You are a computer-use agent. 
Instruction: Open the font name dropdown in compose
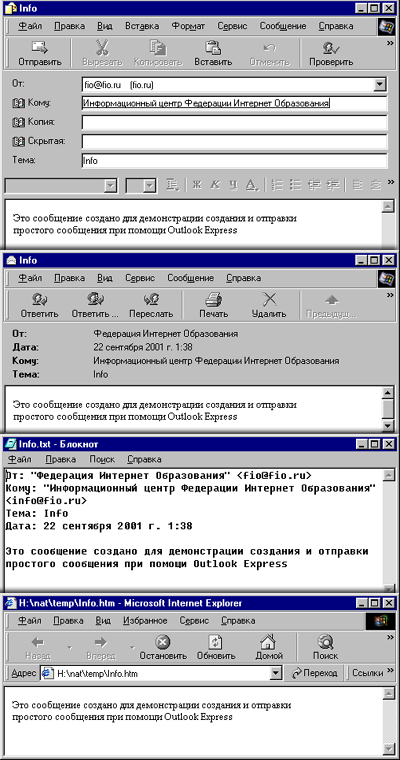click(x=111, y=185)
